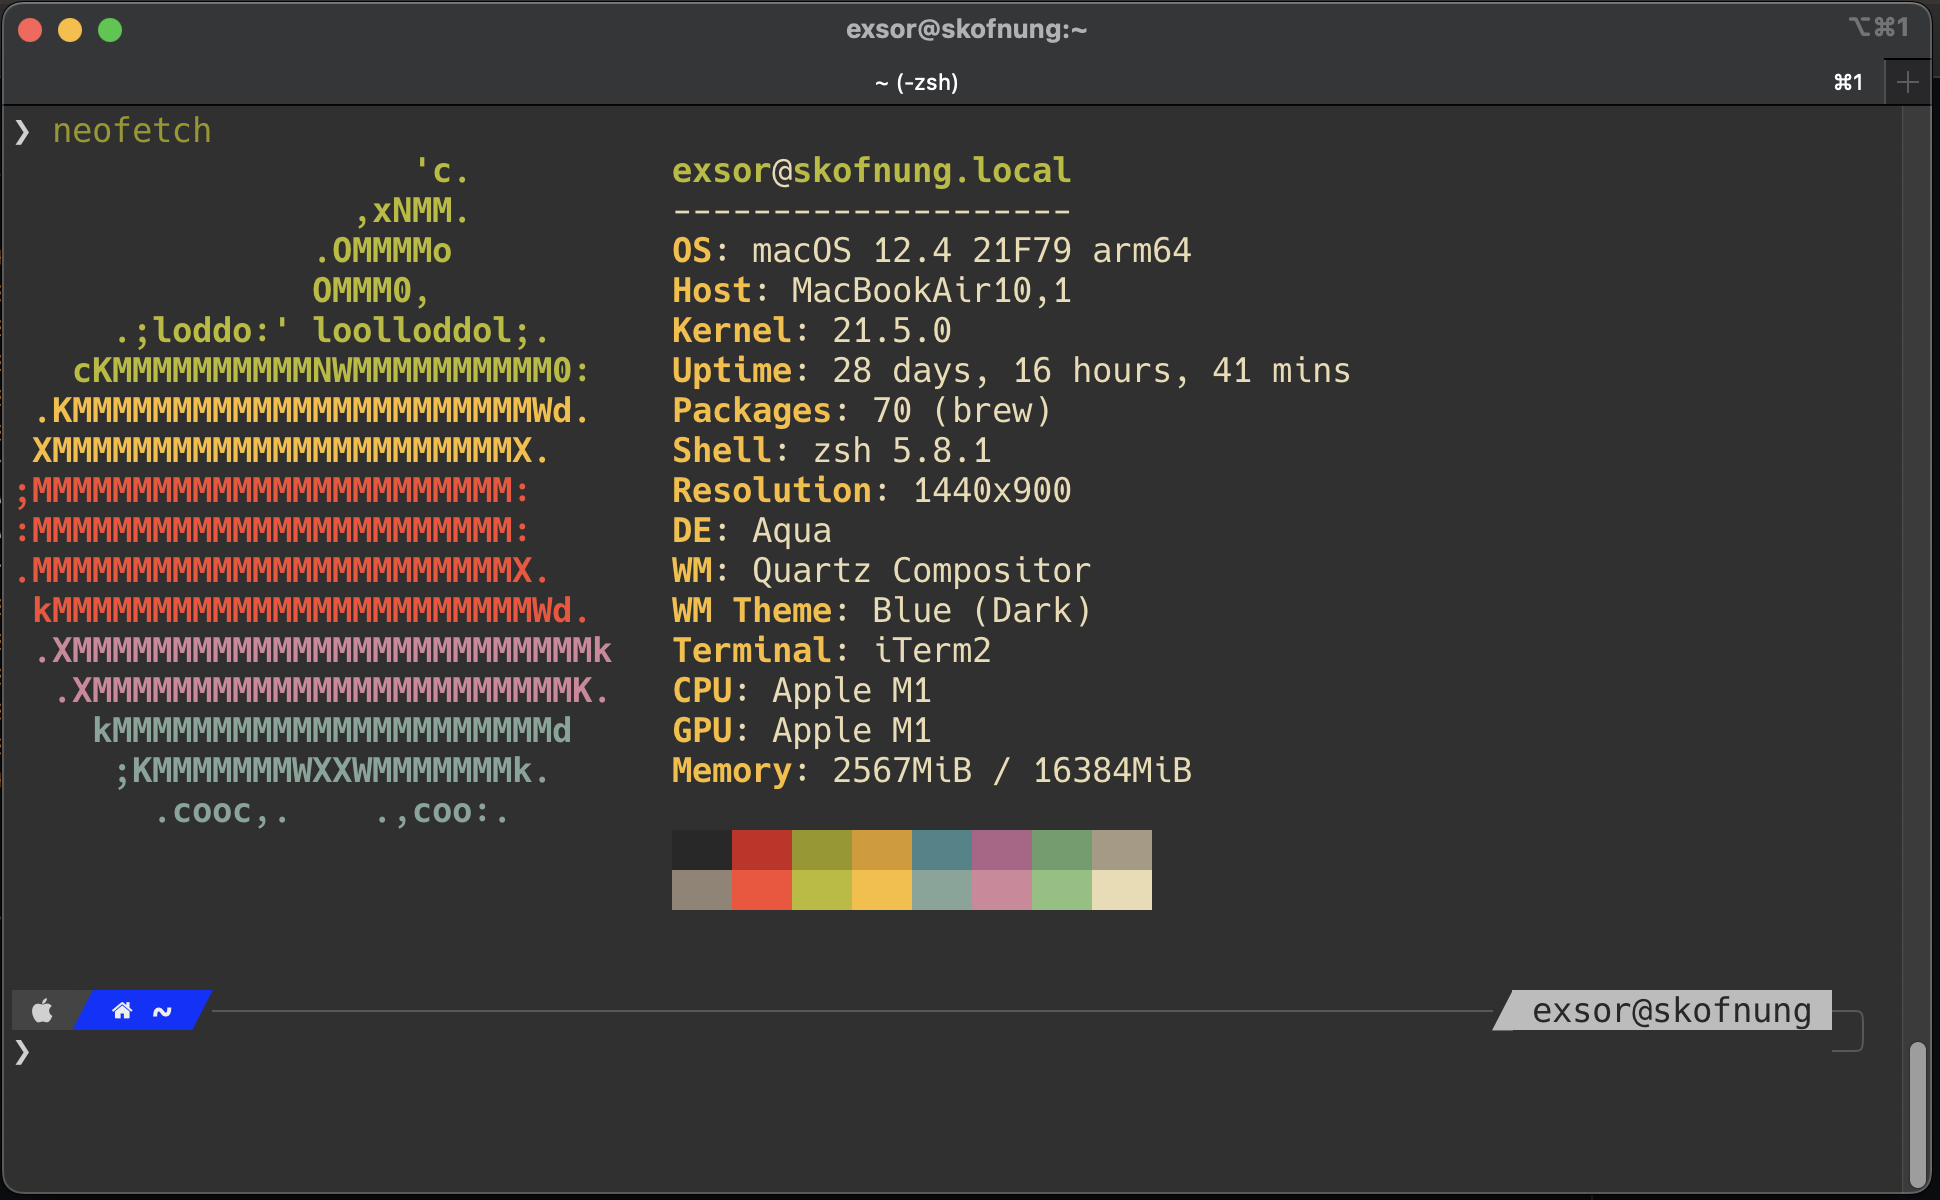Click the plus new tab button
The image size is (1940, 1200).
pos(1907,82)
